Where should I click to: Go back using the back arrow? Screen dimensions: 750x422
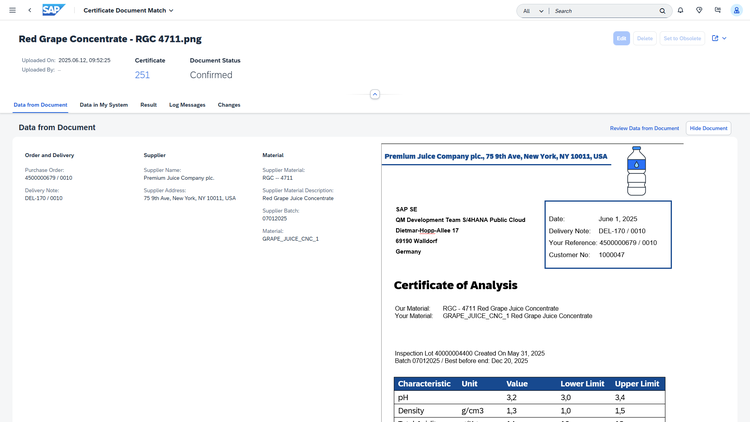pos(30,10)
